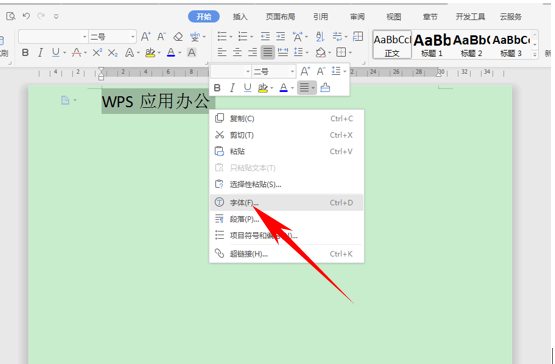Align text left in the ribbon
The width and height of the screenshot is (555, 364).
(x=222, y=53)
